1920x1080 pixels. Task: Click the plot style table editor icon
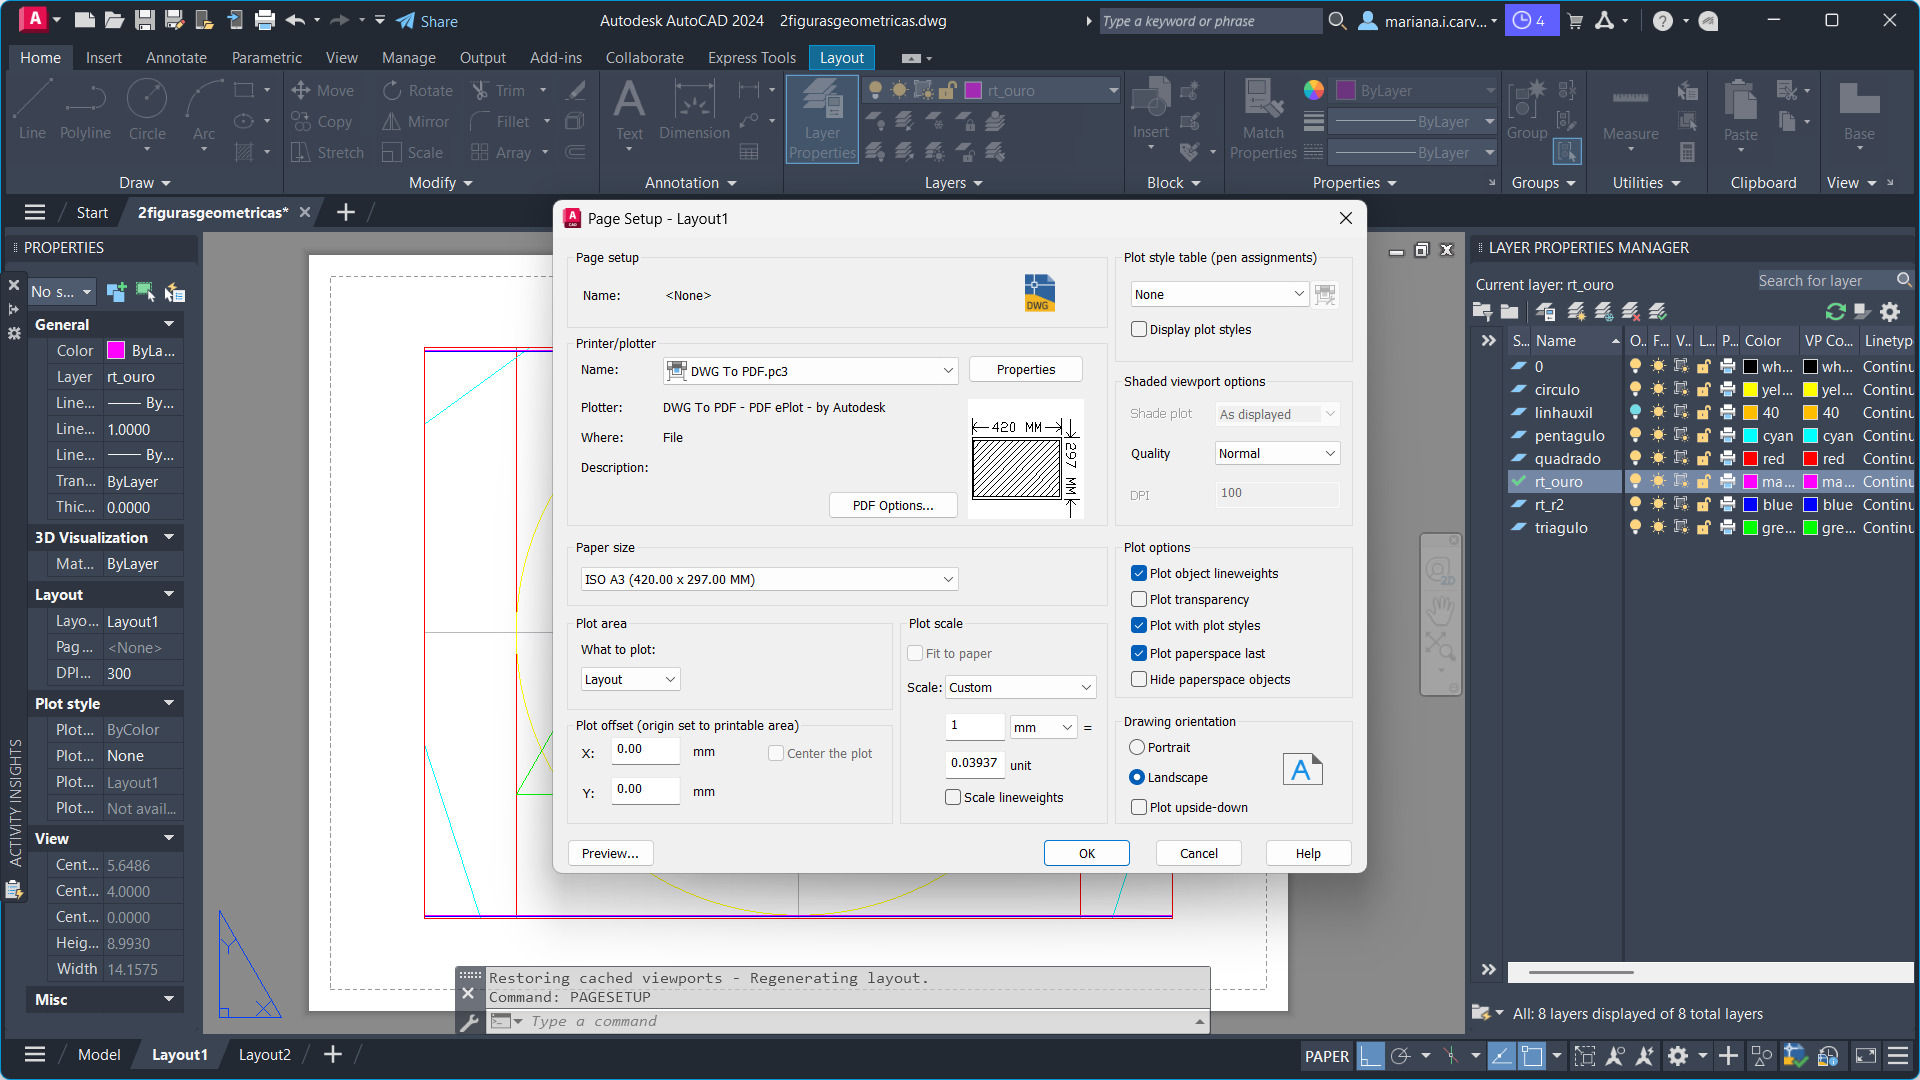[1325, 295]
